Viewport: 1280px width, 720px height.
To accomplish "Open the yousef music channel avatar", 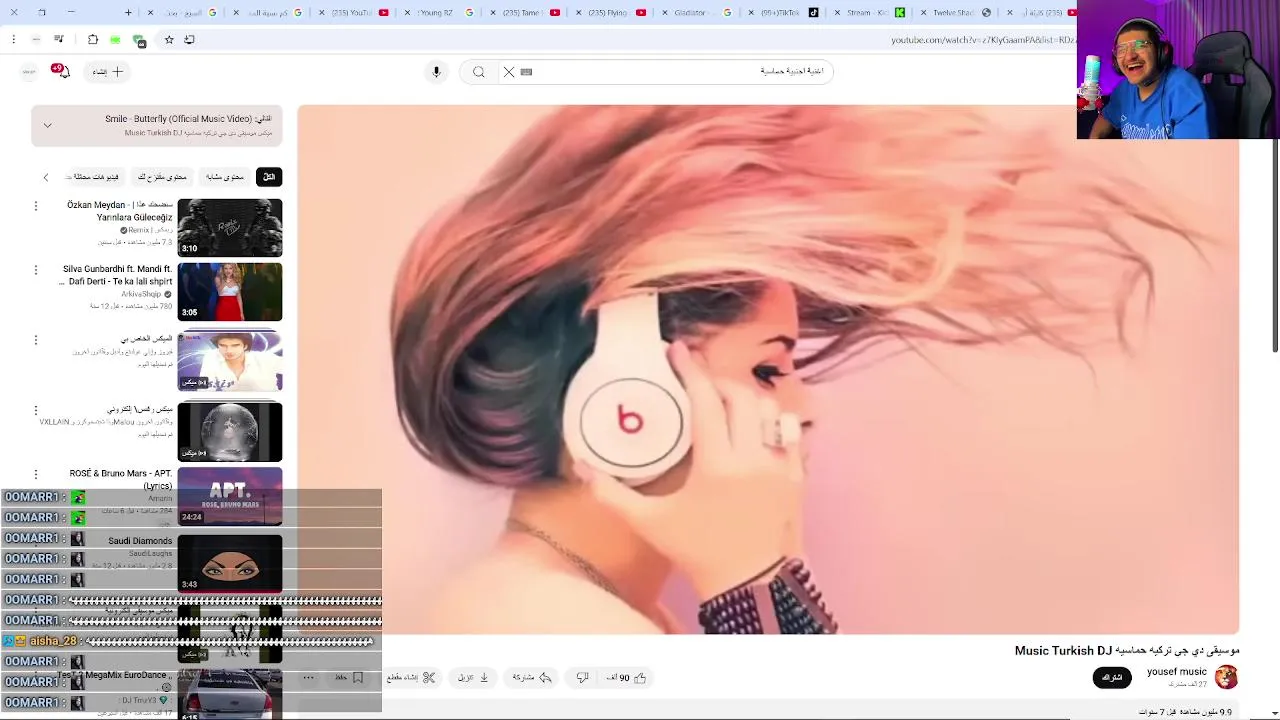I will 1226,677.
